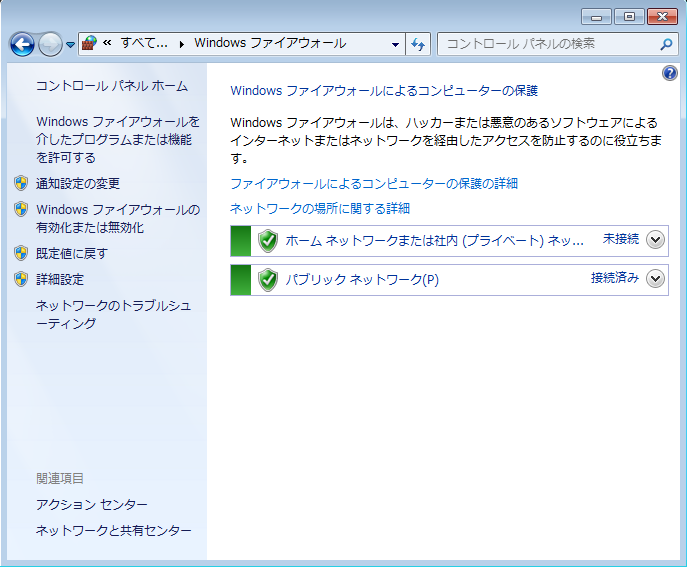Image resolution: width=687 pixels, height=567 pixels.
Task: Expand the arrow after すべて... breadcrumb
Action: 181,44
